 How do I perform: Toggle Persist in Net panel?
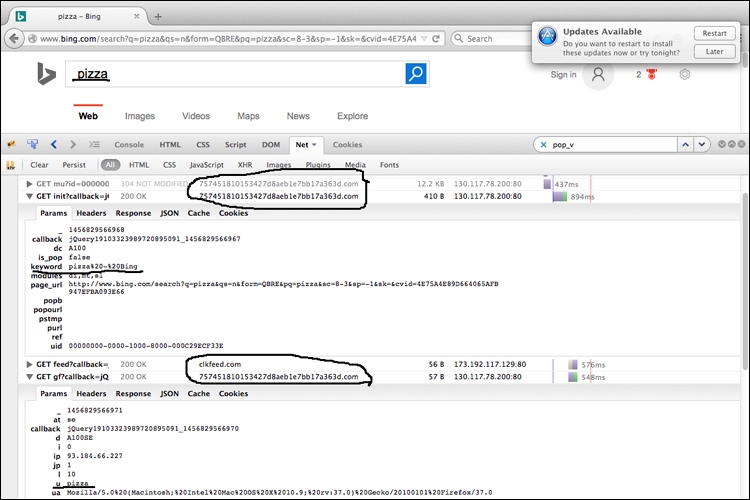coord(74,165)
